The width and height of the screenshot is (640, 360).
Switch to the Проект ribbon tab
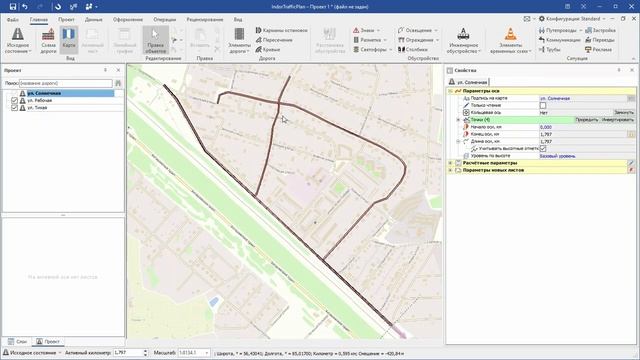(66, 20)
